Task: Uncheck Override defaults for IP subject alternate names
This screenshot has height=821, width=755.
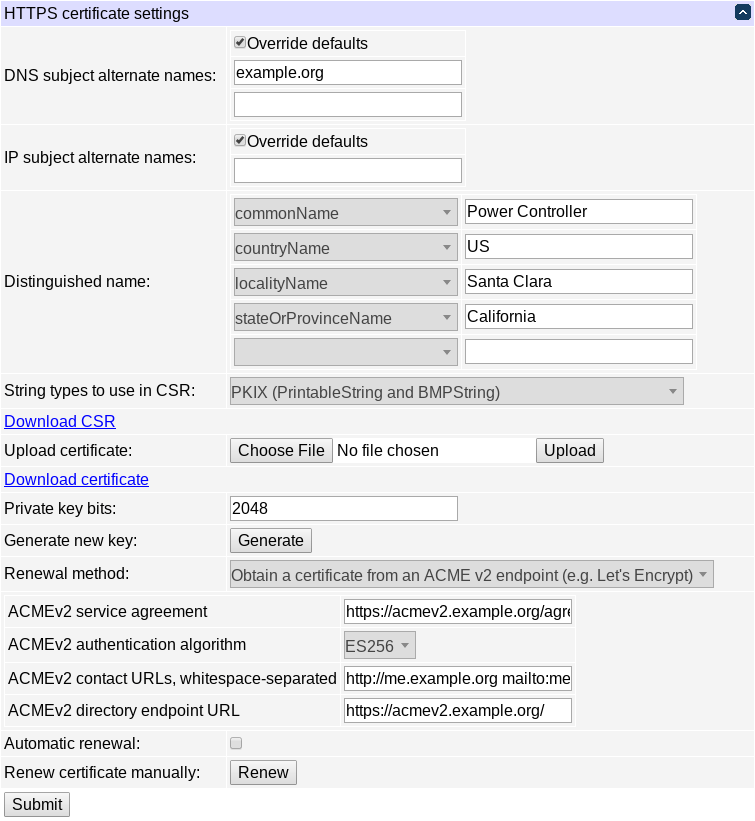Action: (x=239, y=140)
